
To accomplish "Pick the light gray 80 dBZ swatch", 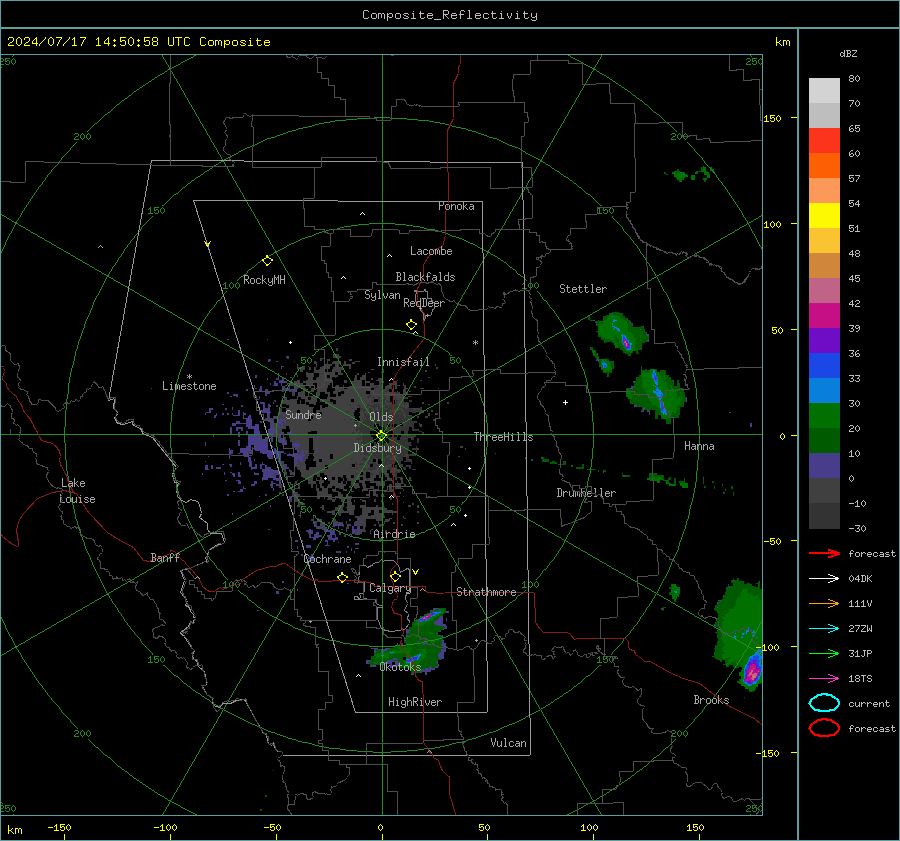I will pos(824,91).
